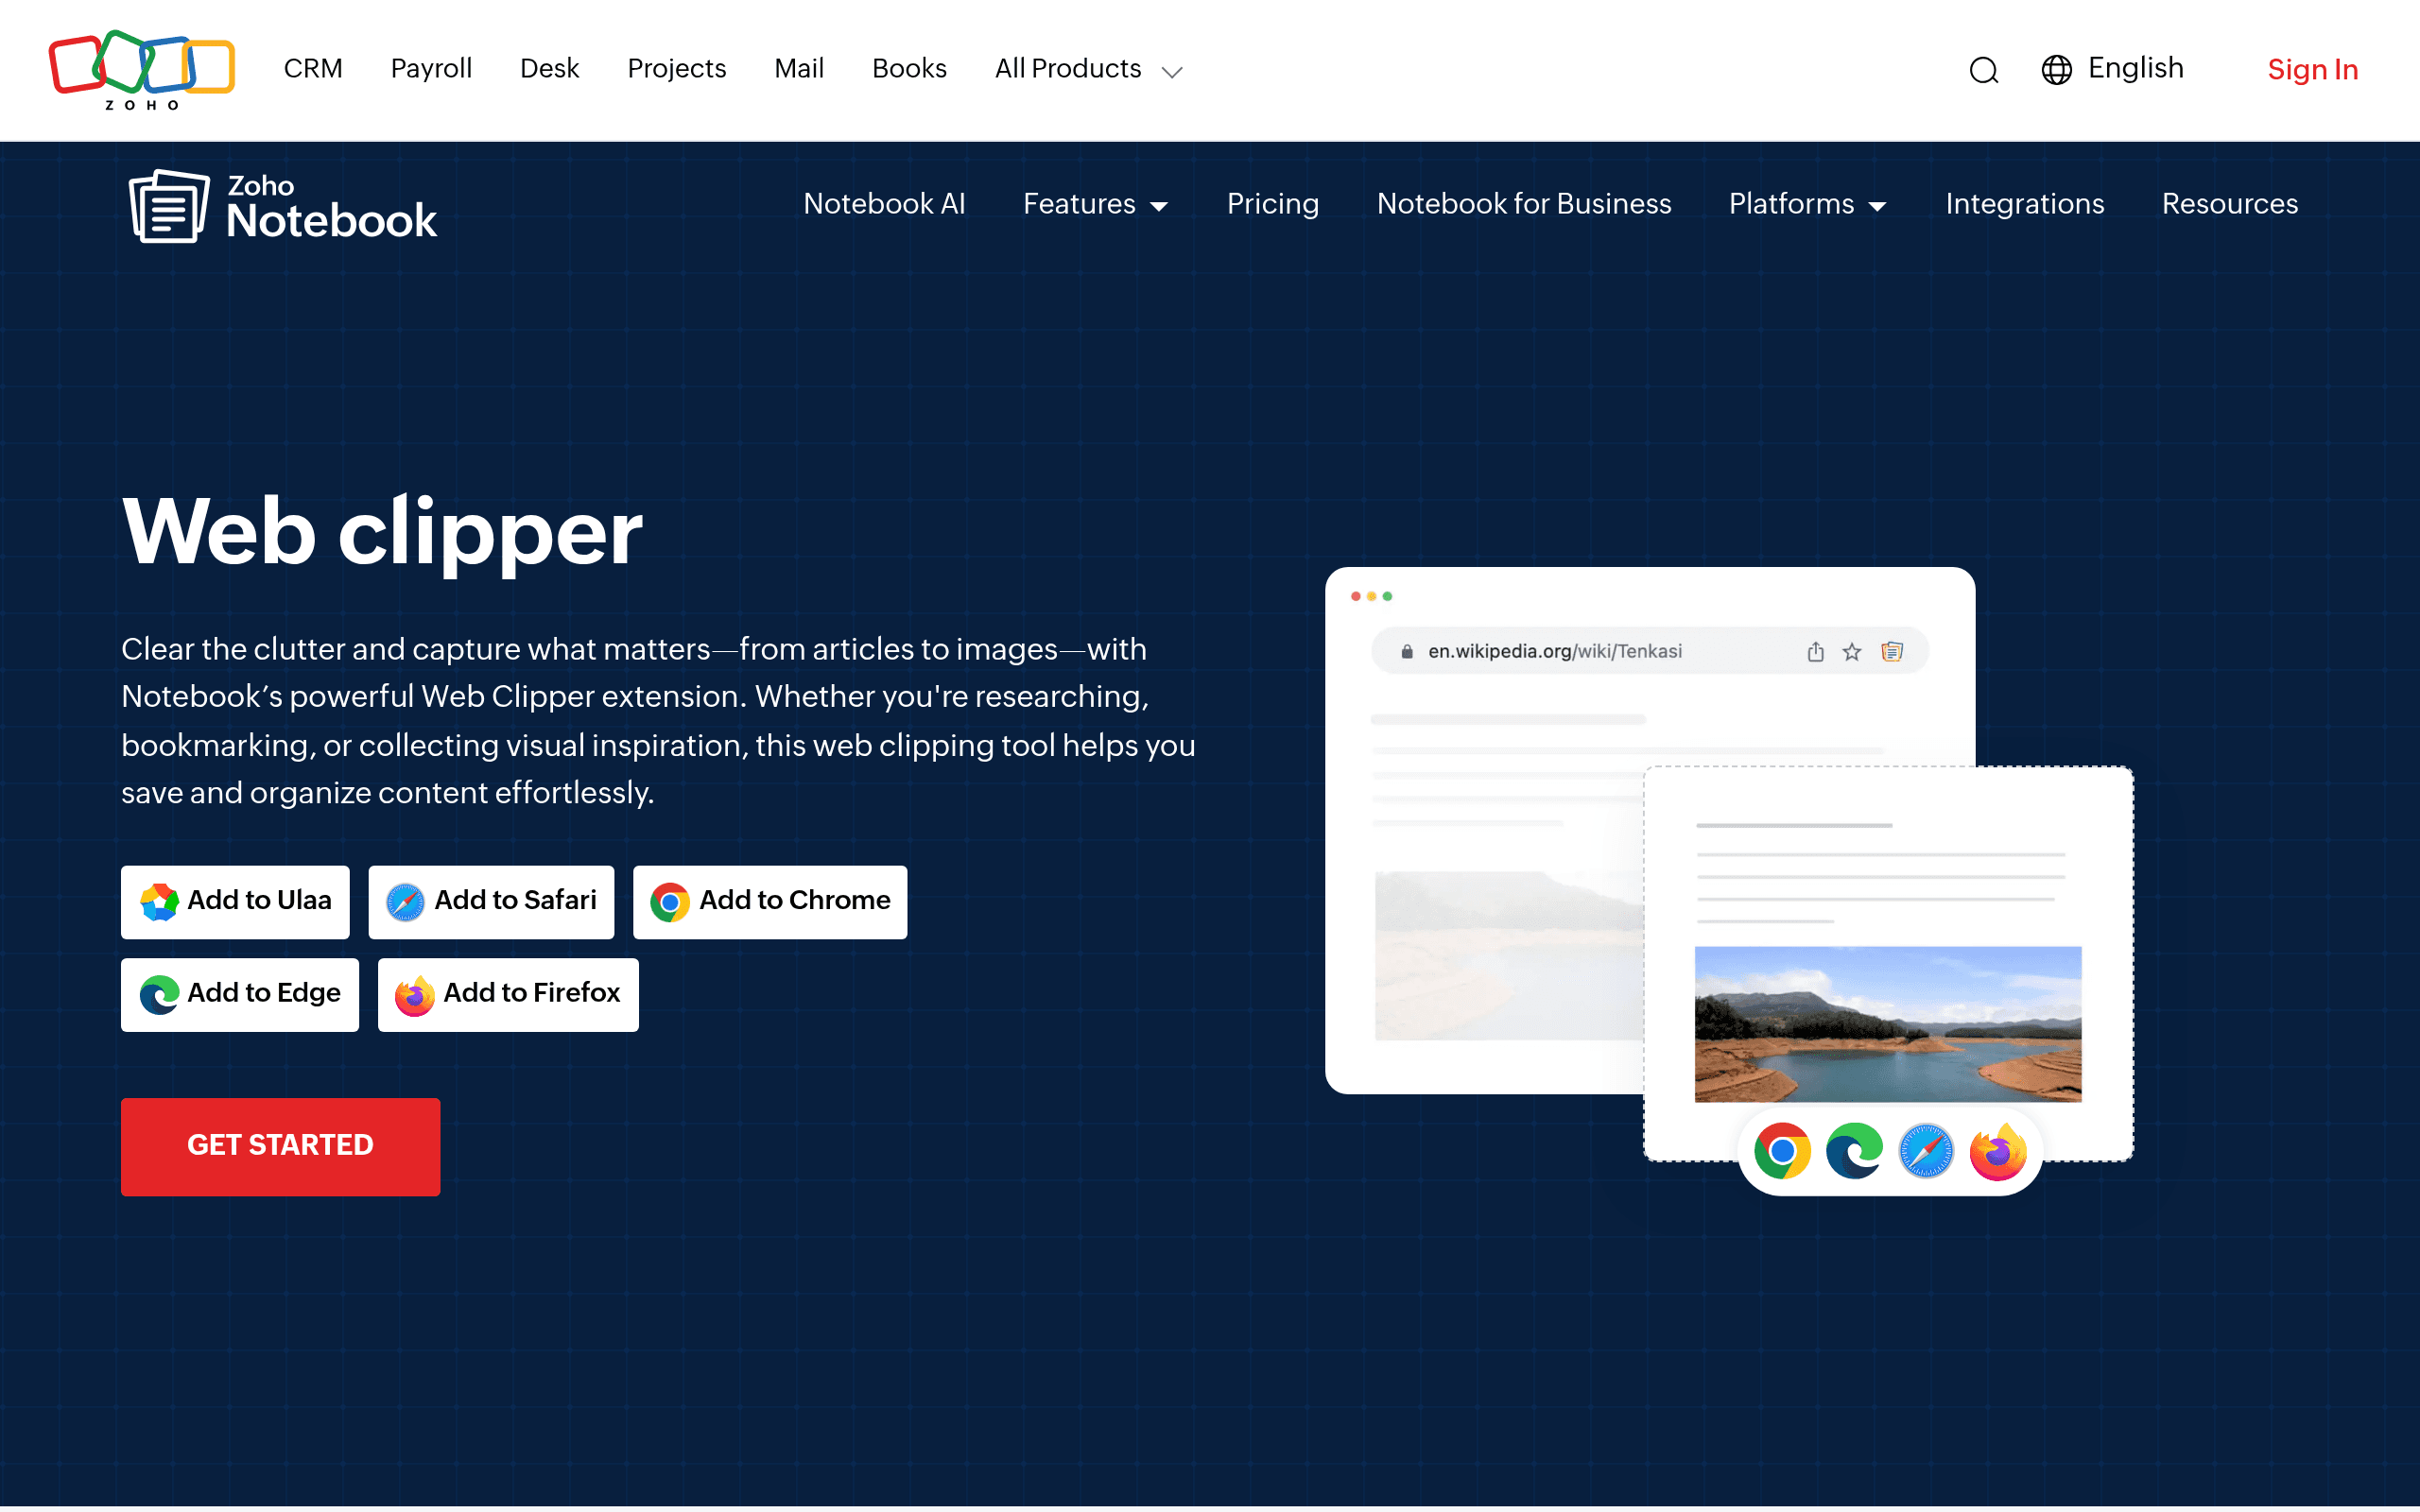This screenshot has width=2420, height=1512.
Task: Click the Safari icon in Add to Safari
Action: [405, 902]
